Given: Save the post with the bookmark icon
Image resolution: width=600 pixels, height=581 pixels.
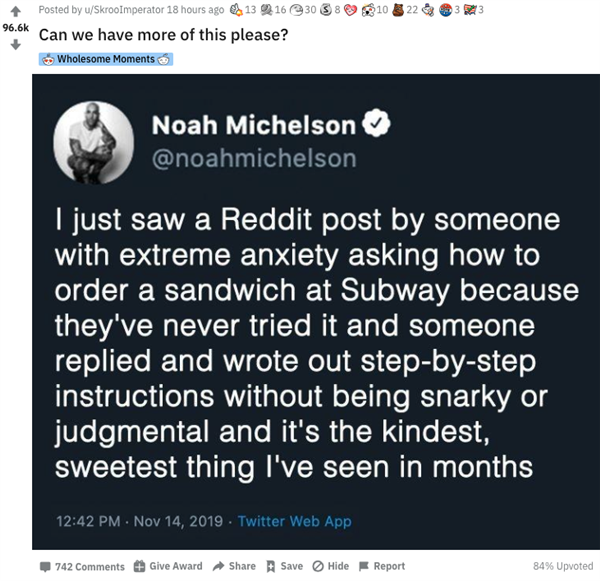Looking at the screenshot, I should pos(271,566).
